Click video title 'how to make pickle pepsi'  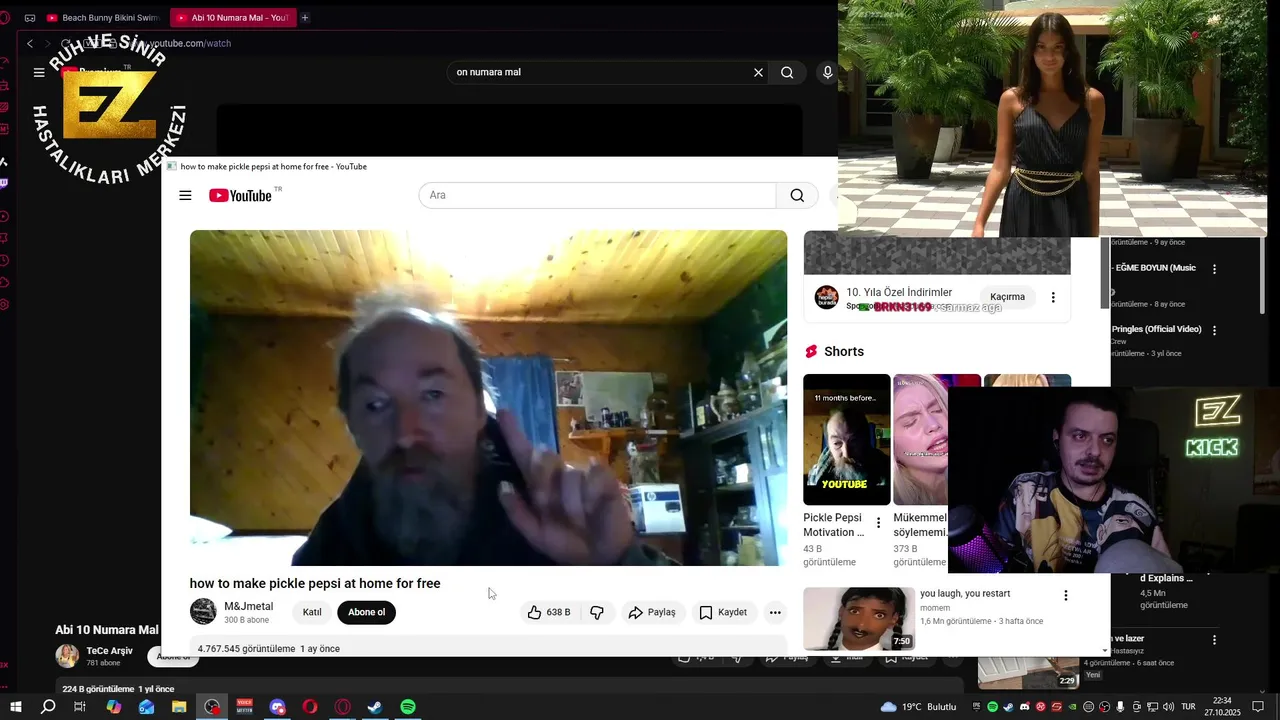click(x=315, y=583)
